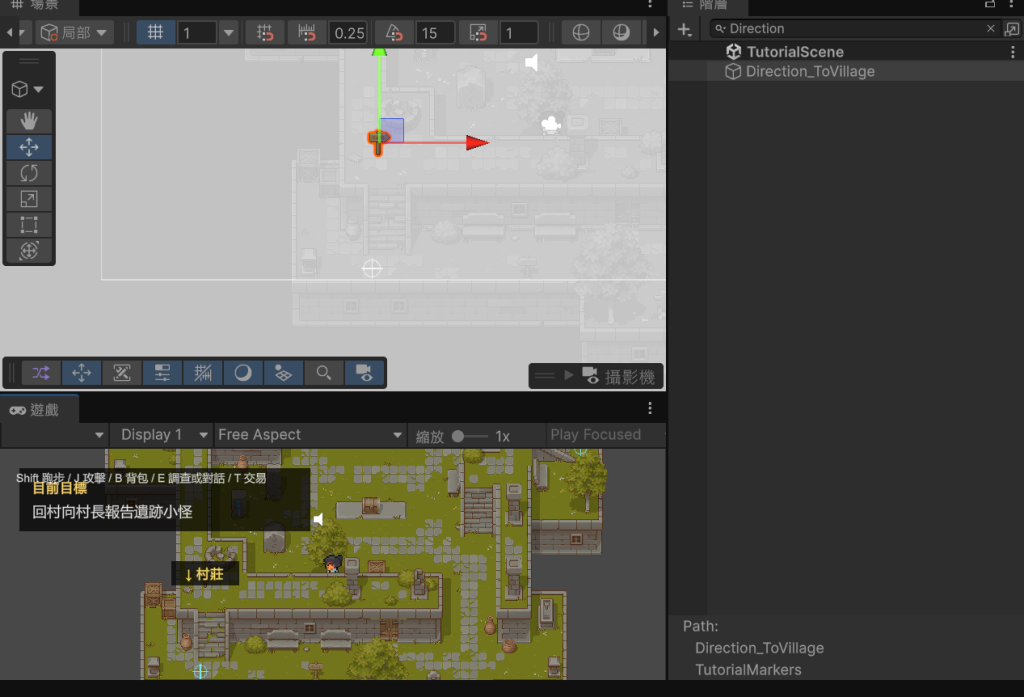Viewport: 1024px width, 697px height.
Task: Open the Display 1 dropdown
Action: pos(161,435)
